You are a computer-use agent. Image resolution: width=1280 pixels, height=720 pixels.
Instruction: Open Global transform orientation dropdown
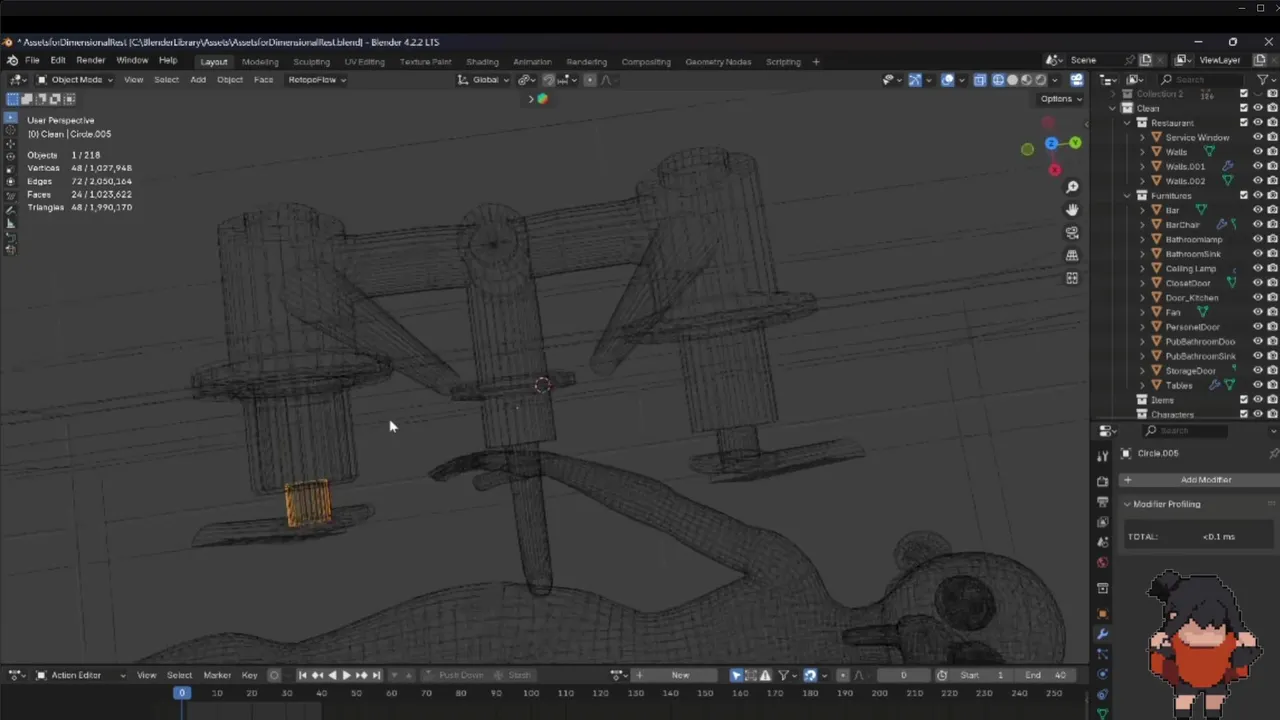[485, 80]
